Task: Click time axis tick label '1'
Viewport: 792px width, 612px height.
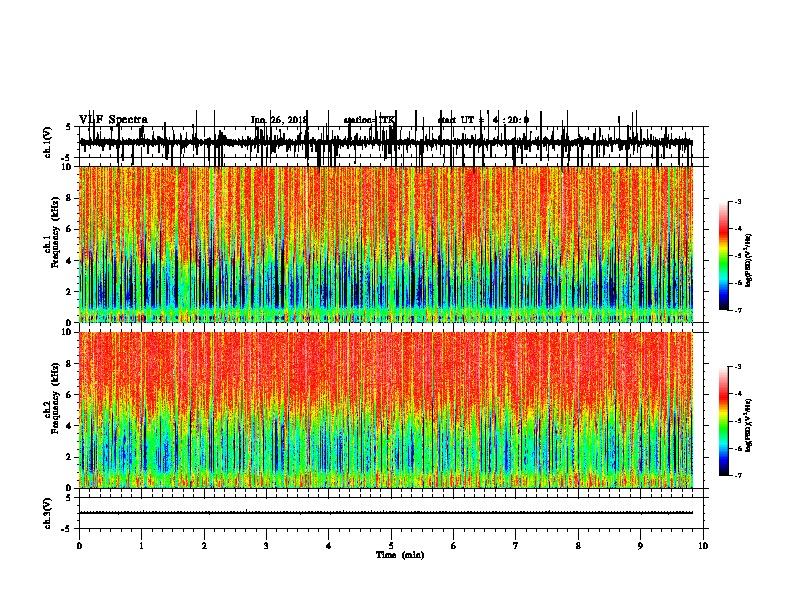Action: point(141,546)
